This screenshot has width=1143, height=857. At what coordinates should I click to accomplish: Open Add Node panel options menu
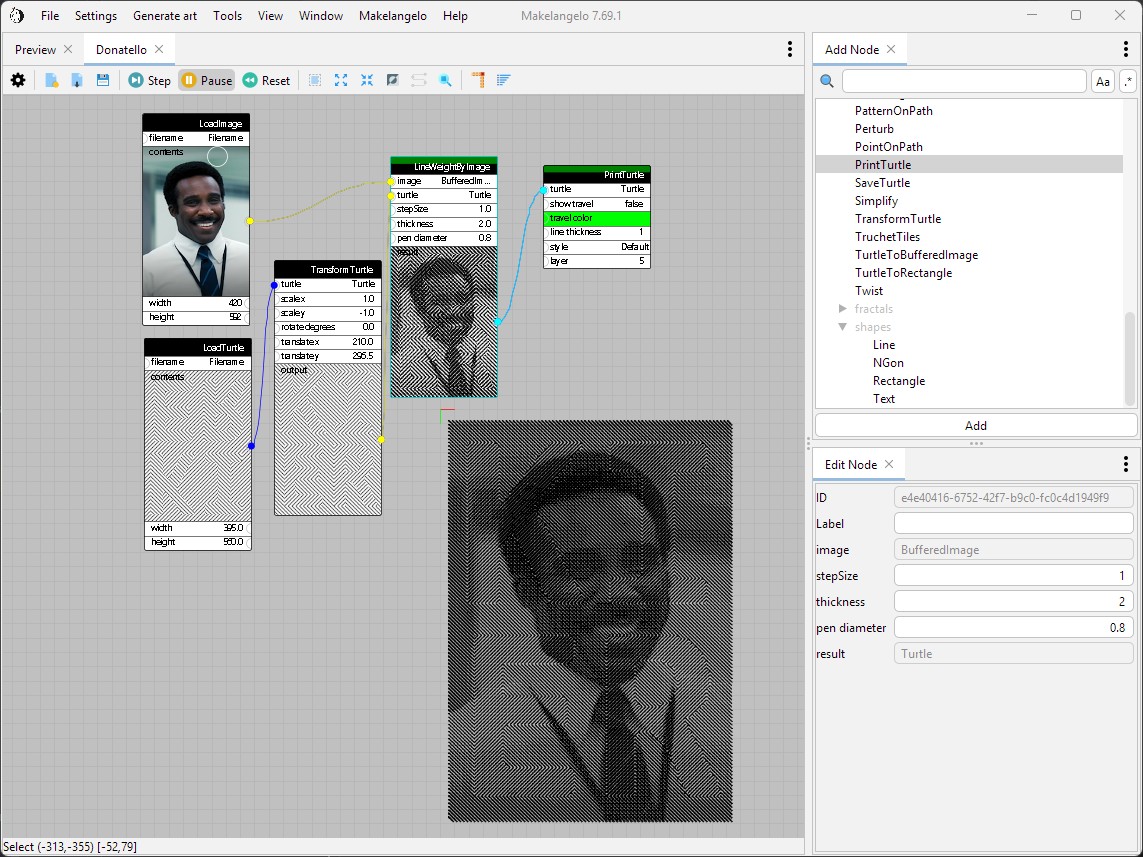1126,49
